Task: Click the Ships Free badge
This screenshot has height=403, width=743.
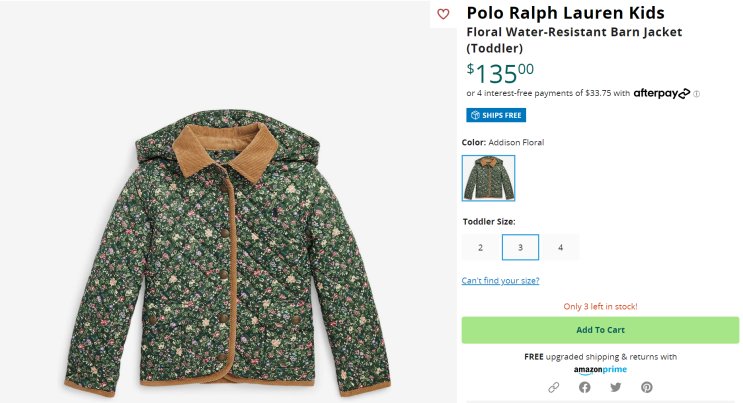Action: pyautogui.click(x=495, y=115)
